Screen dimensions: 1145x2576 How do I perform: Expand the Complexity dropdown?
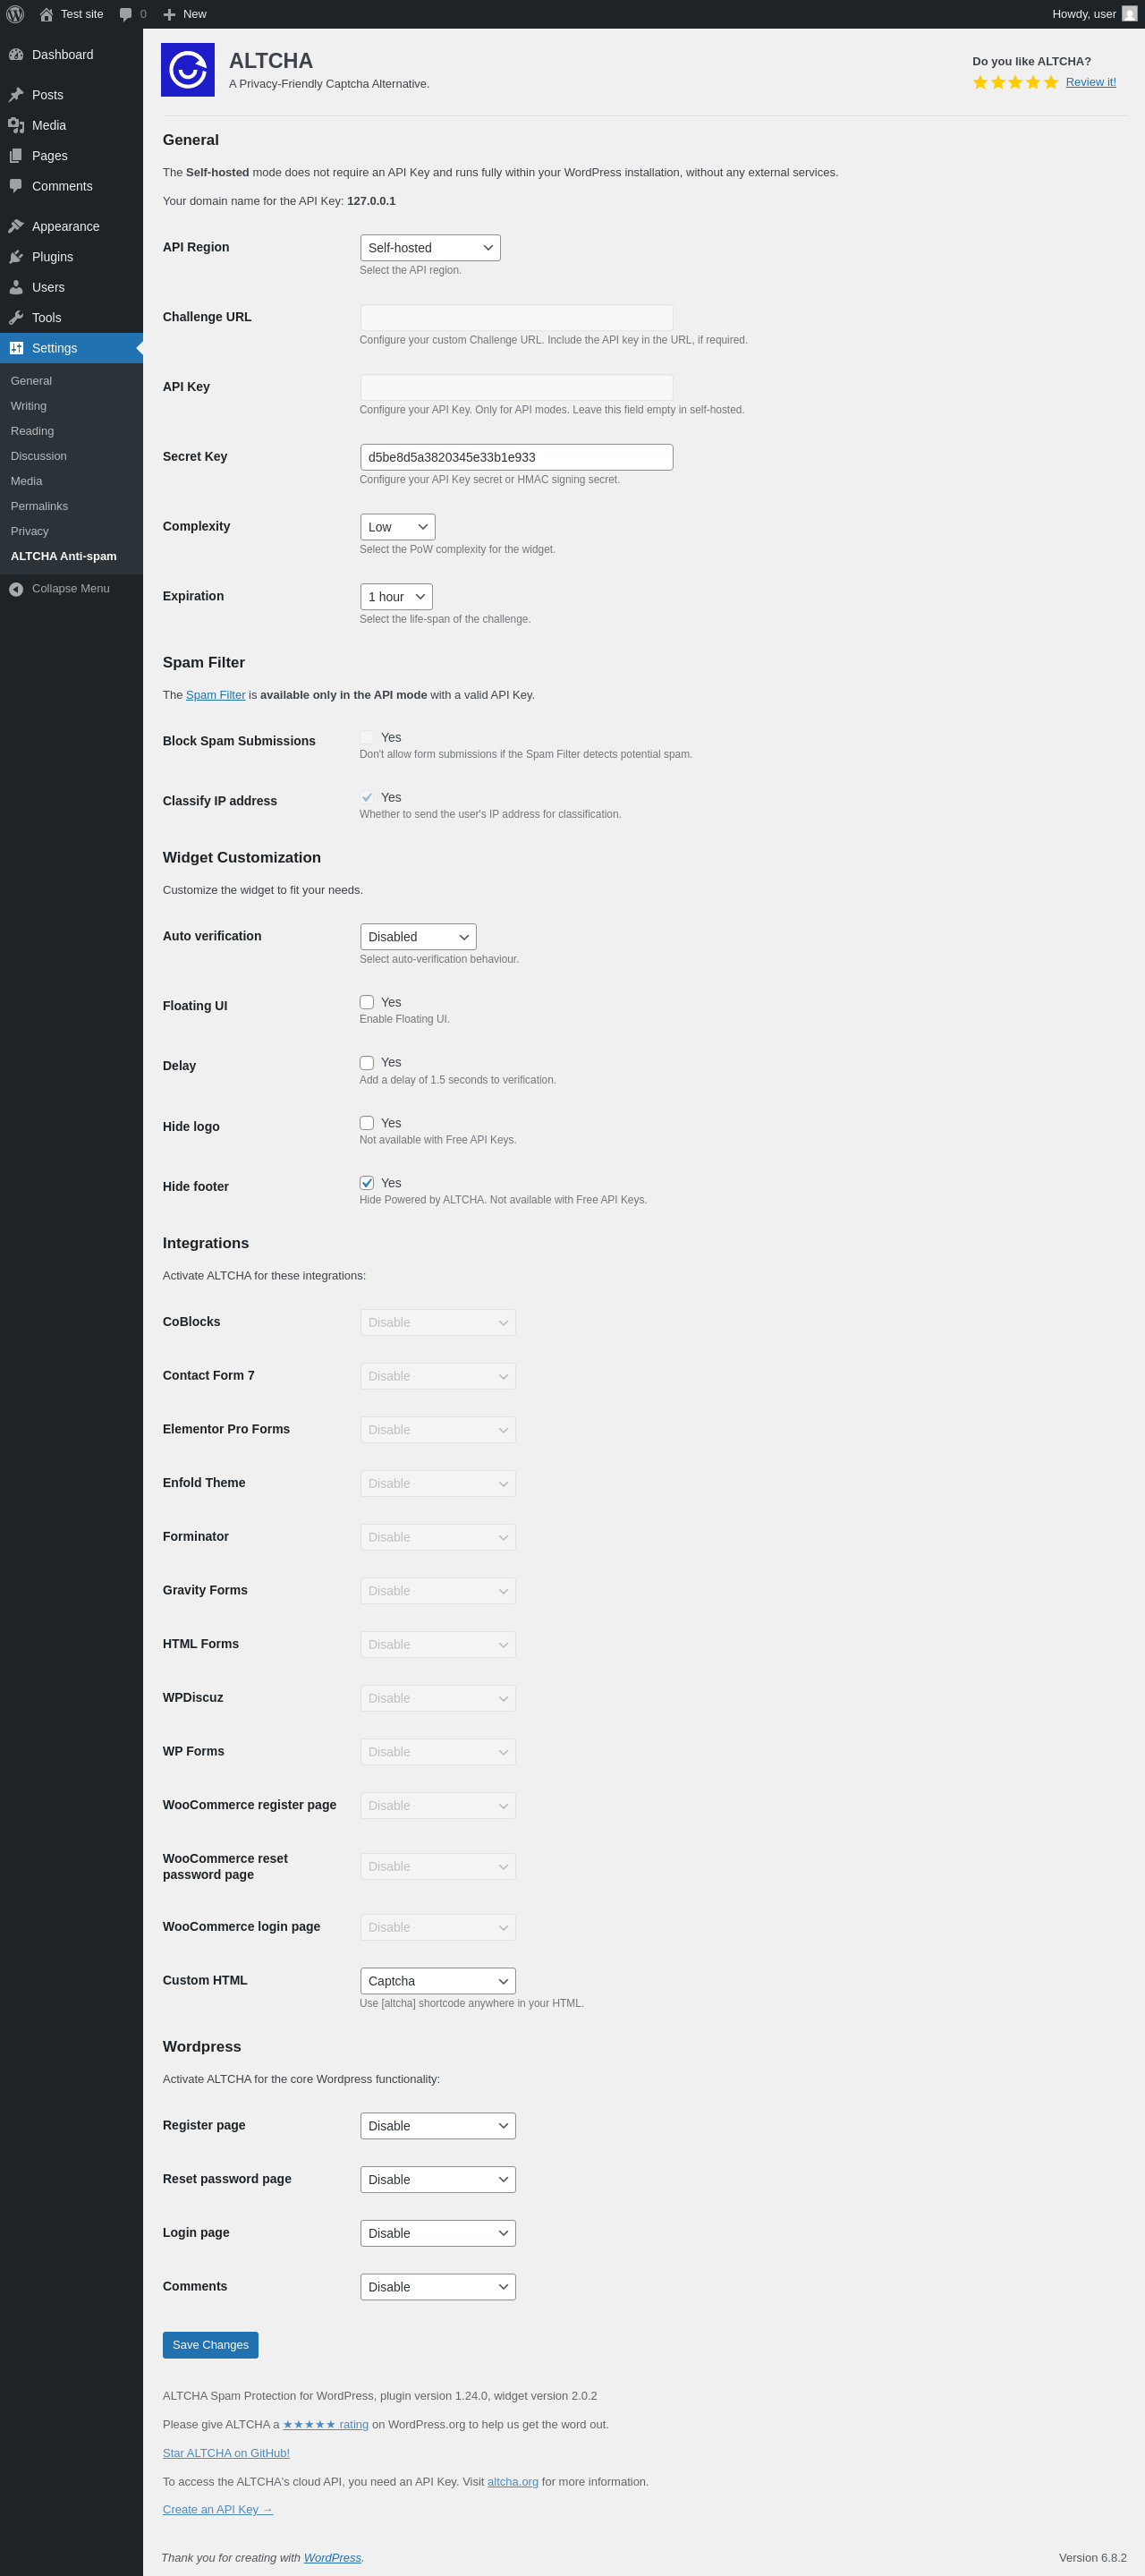pyautogui.click(x=398, y=527)
